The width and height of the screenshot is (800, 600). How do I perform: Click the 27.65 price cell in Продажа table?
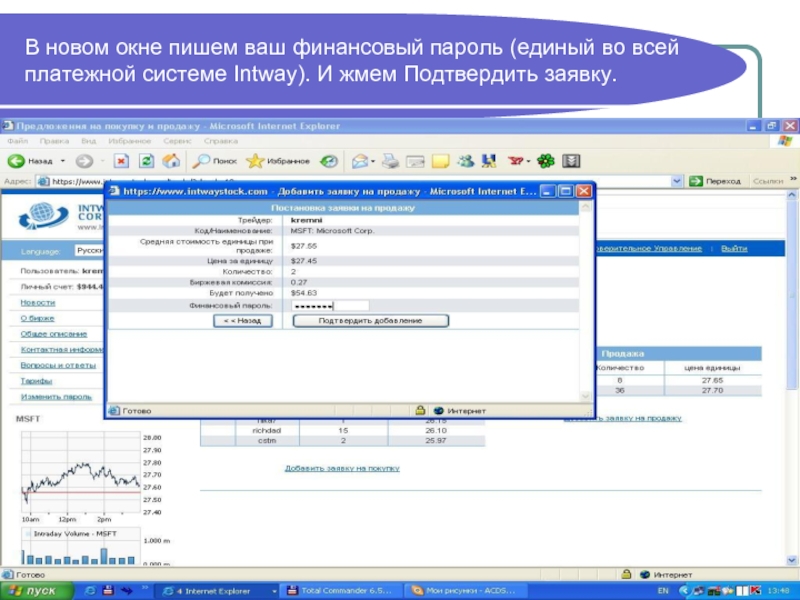[x=712, y=380]
